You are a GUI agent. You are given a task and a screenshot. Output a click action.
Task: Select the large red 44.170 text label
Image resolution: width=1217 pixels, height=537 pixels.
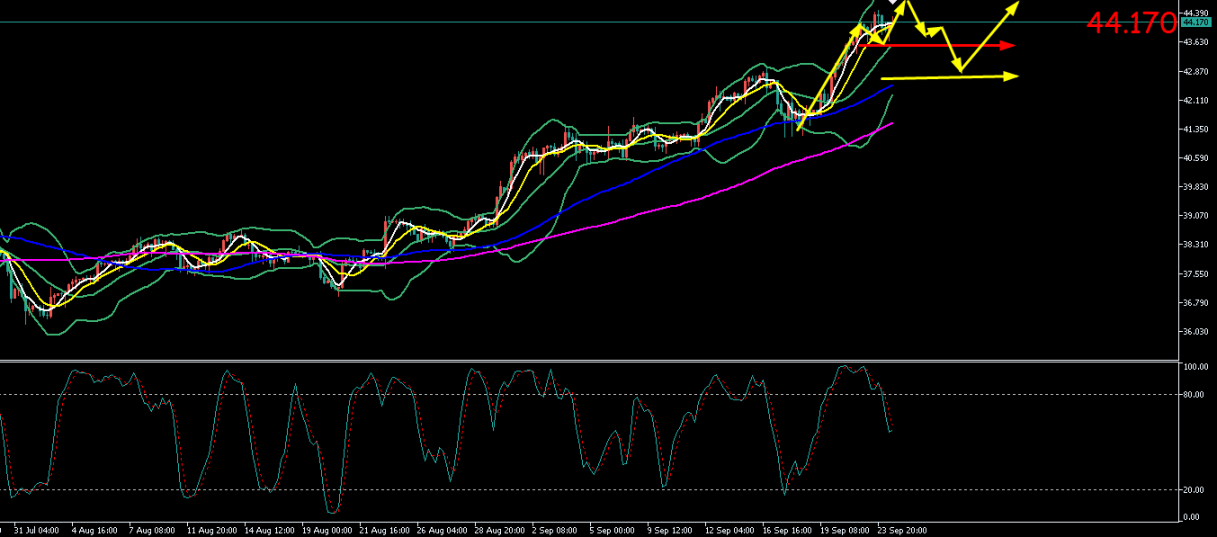pyautogui.click(x=1131, y=24)
